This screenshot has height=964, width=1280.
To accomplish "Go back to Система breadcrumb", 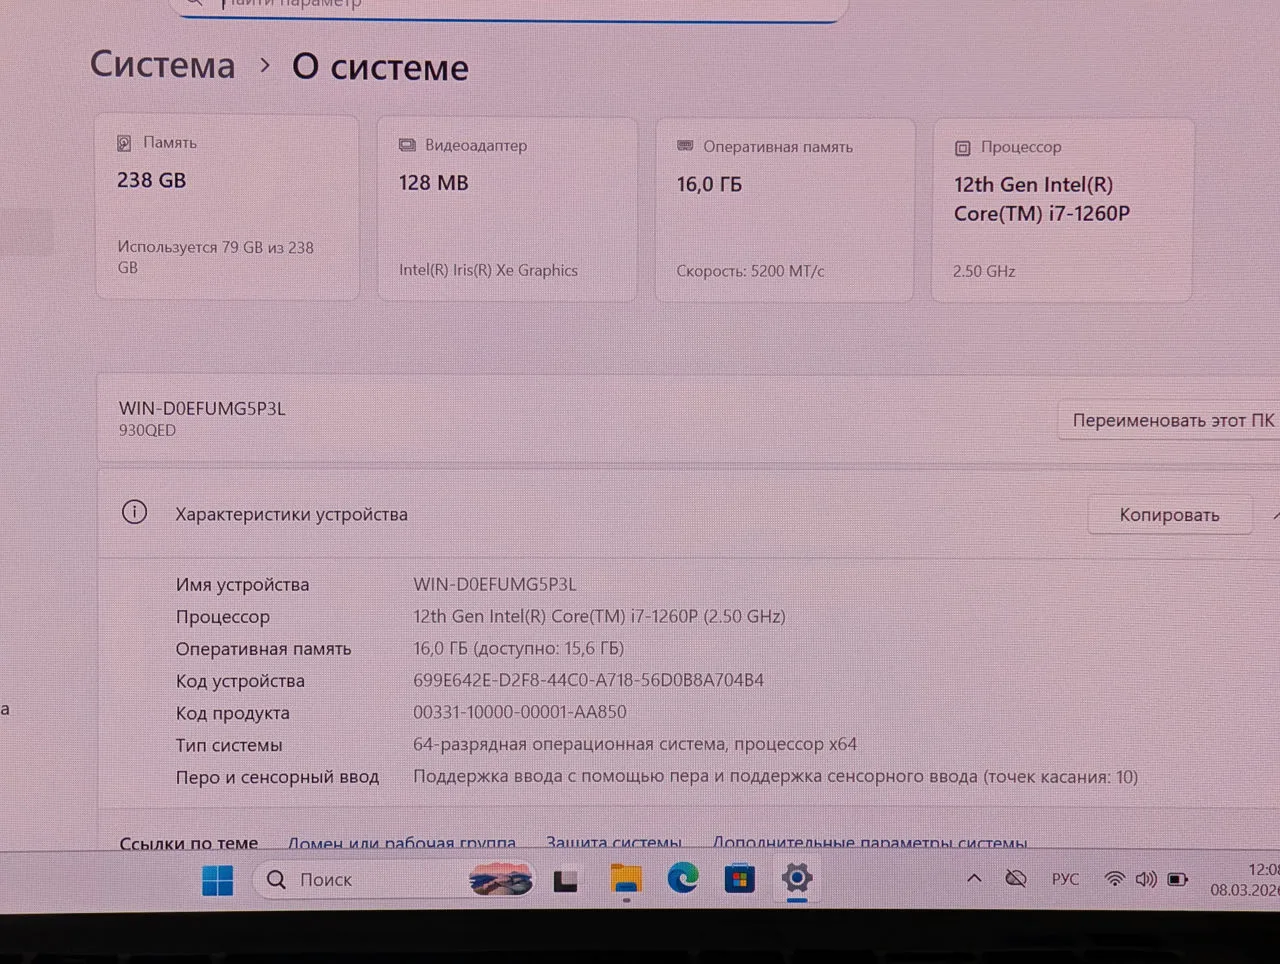I will 162,65.
